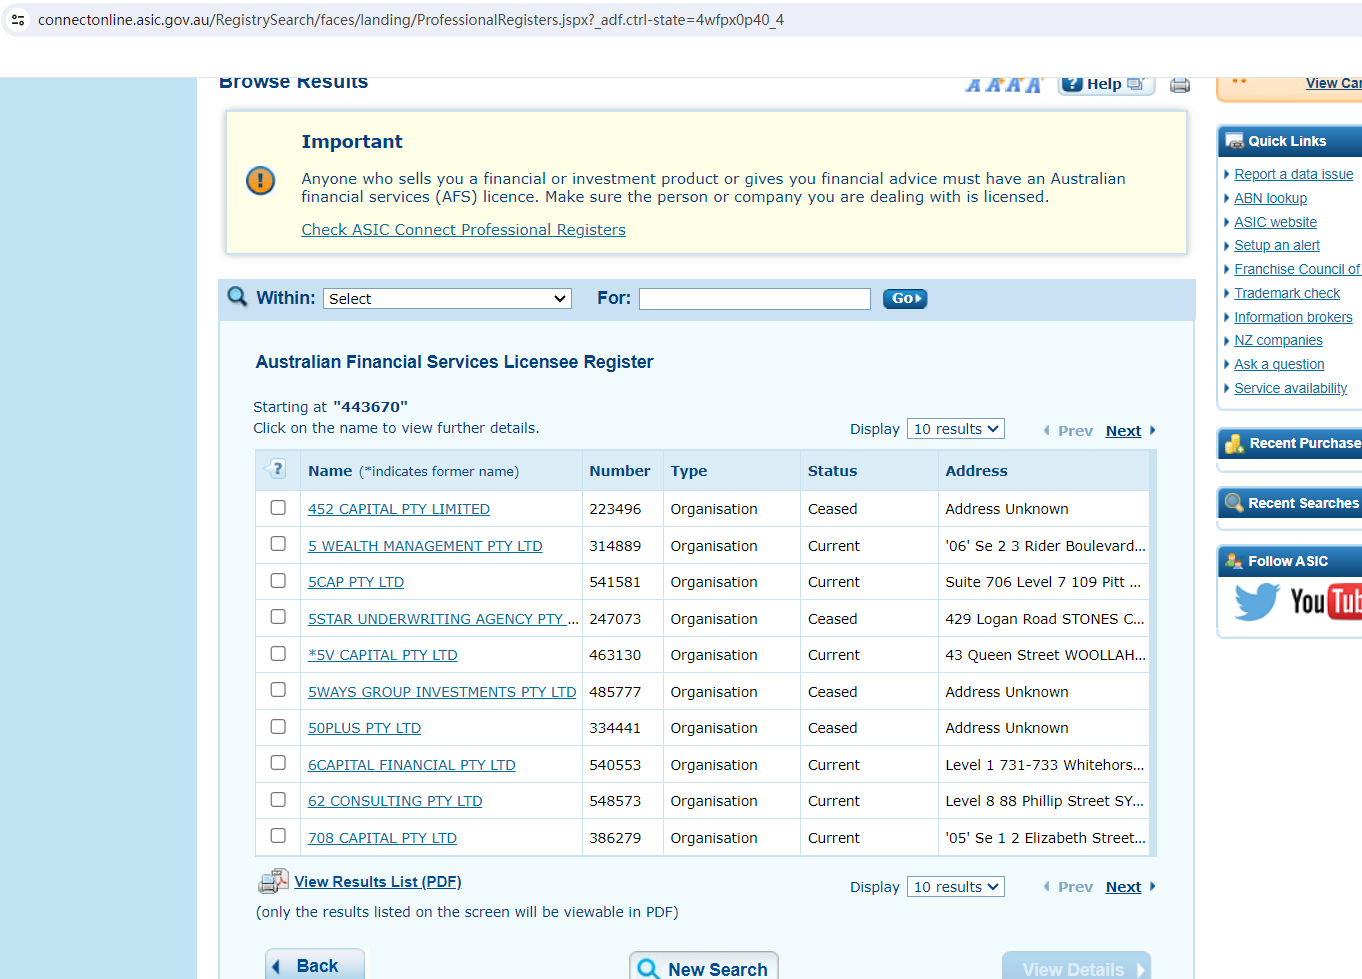Tick checkbox for 6CAPITAL FINANCIAL PTY LTD

(x=278, y=763)
